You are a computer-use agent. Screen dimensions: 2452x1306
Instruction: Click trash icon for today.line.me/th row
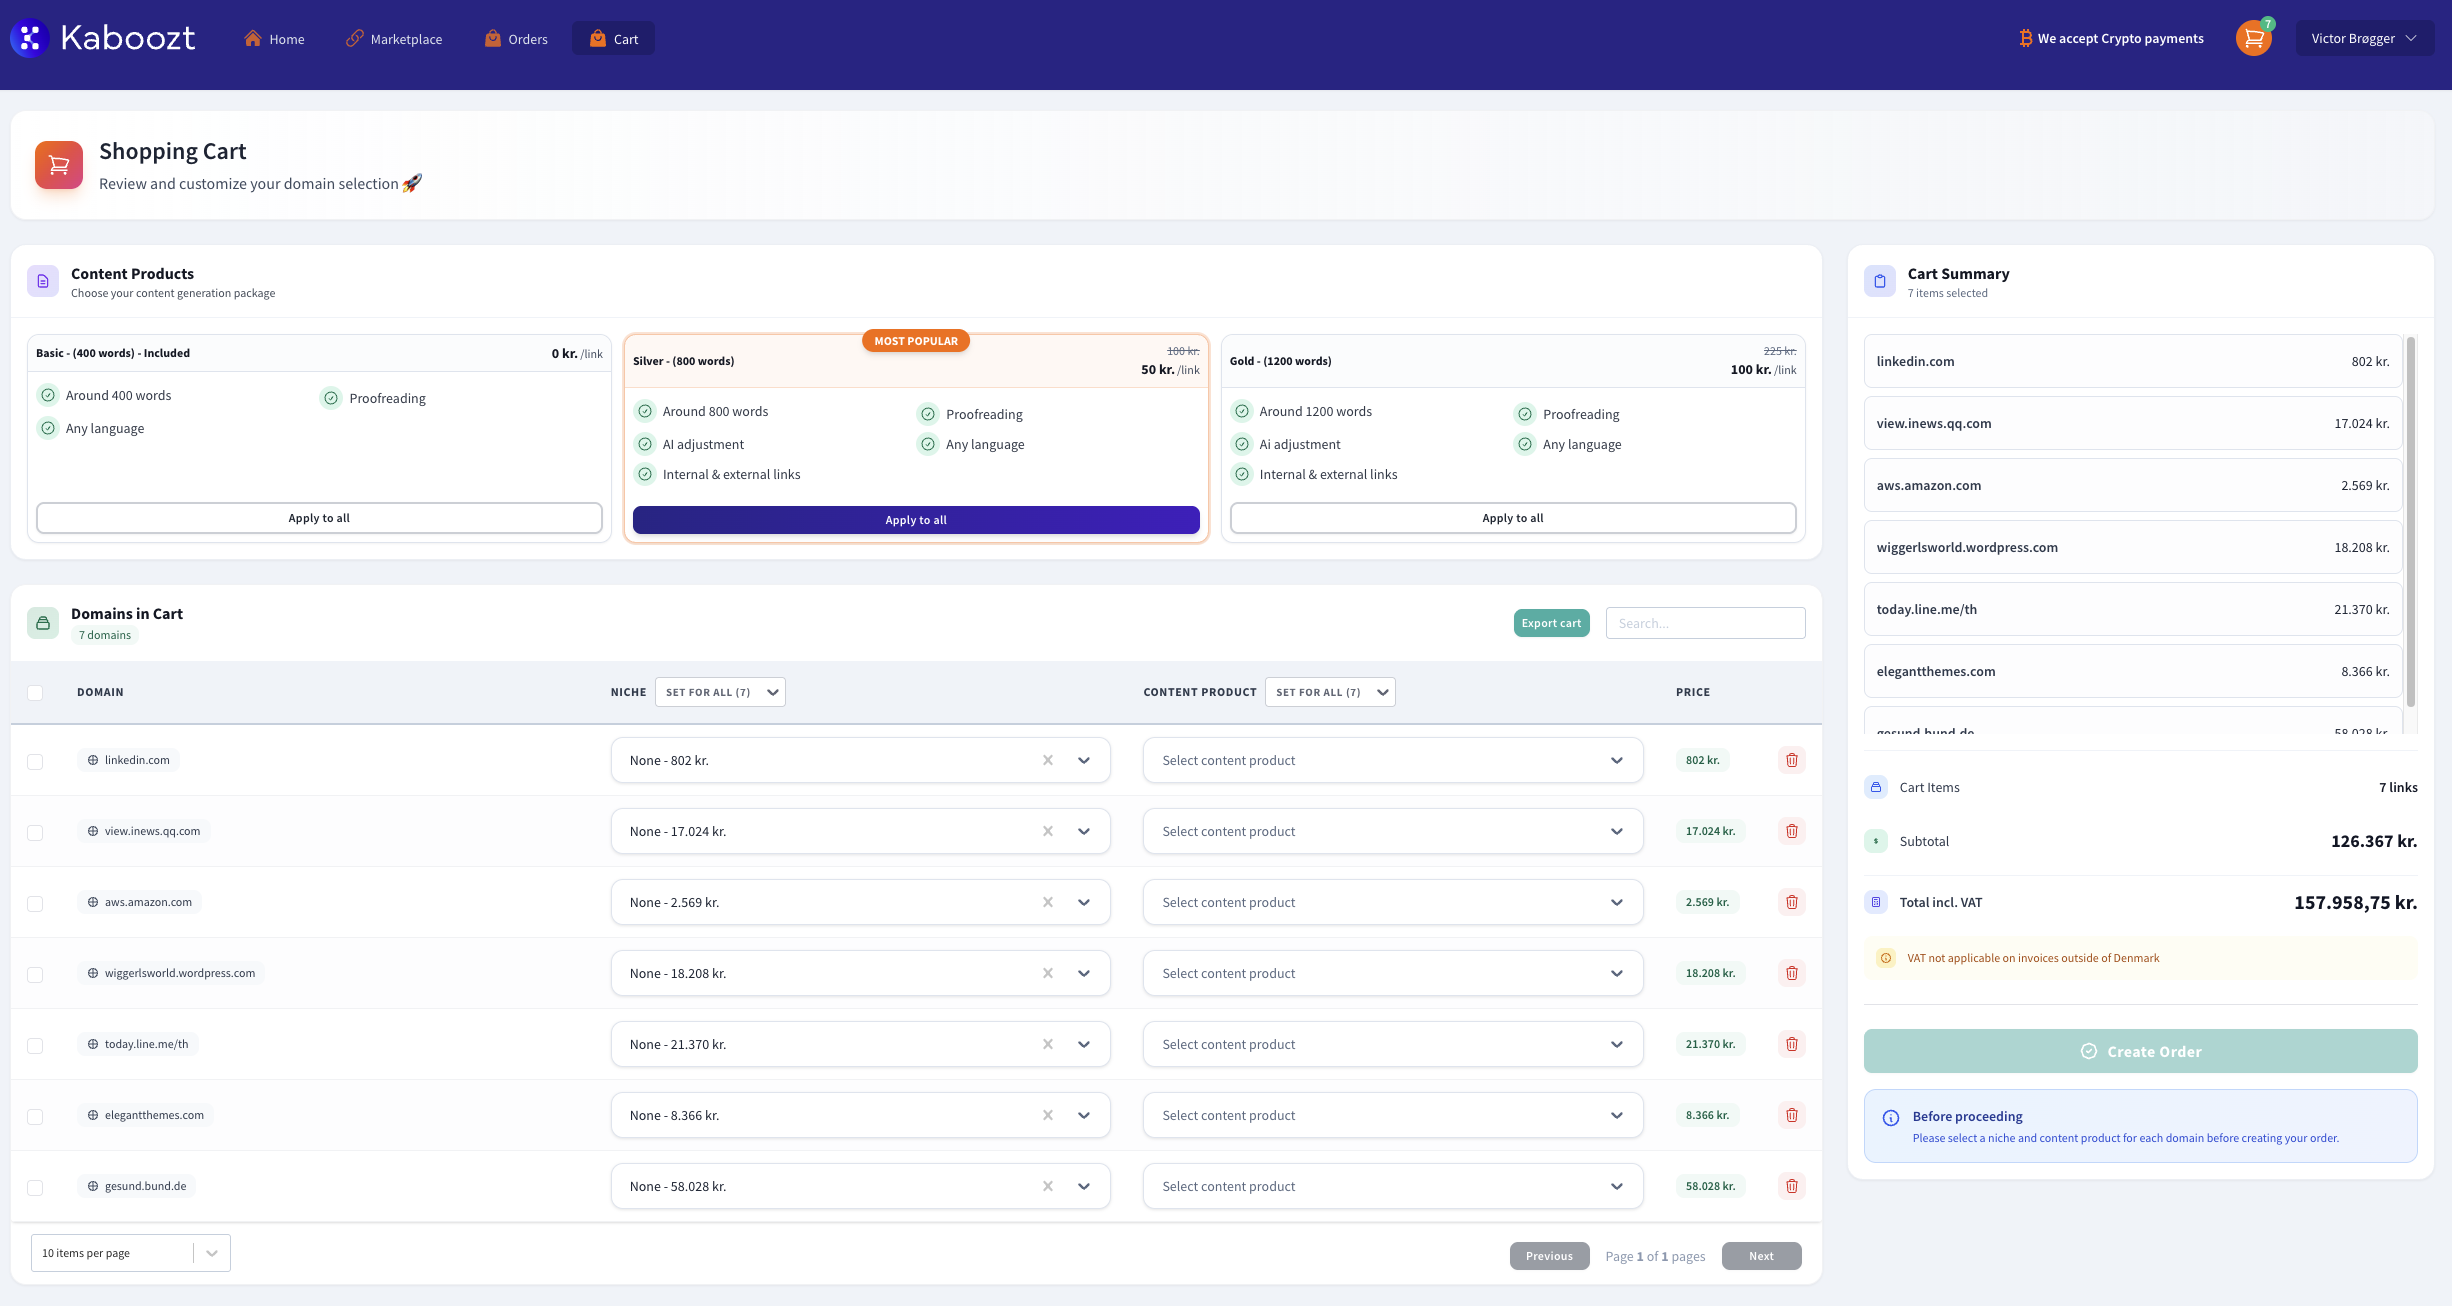(1791, 1044)
